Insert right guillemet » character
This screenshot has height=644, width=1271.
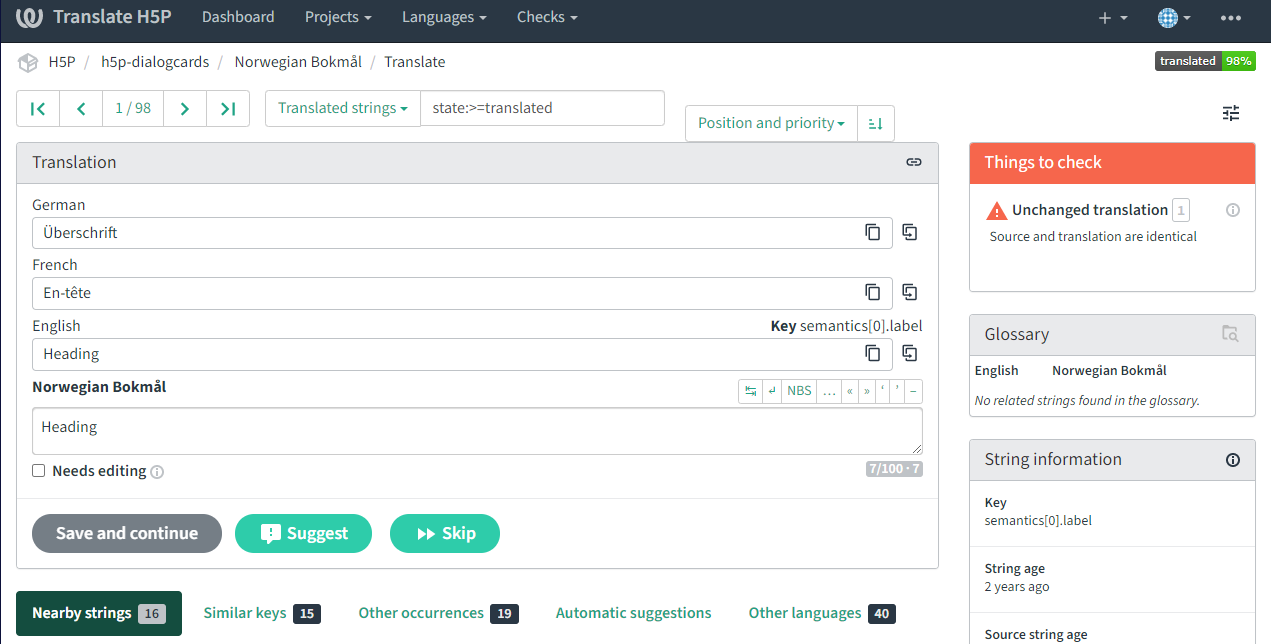tap(867, 391)
